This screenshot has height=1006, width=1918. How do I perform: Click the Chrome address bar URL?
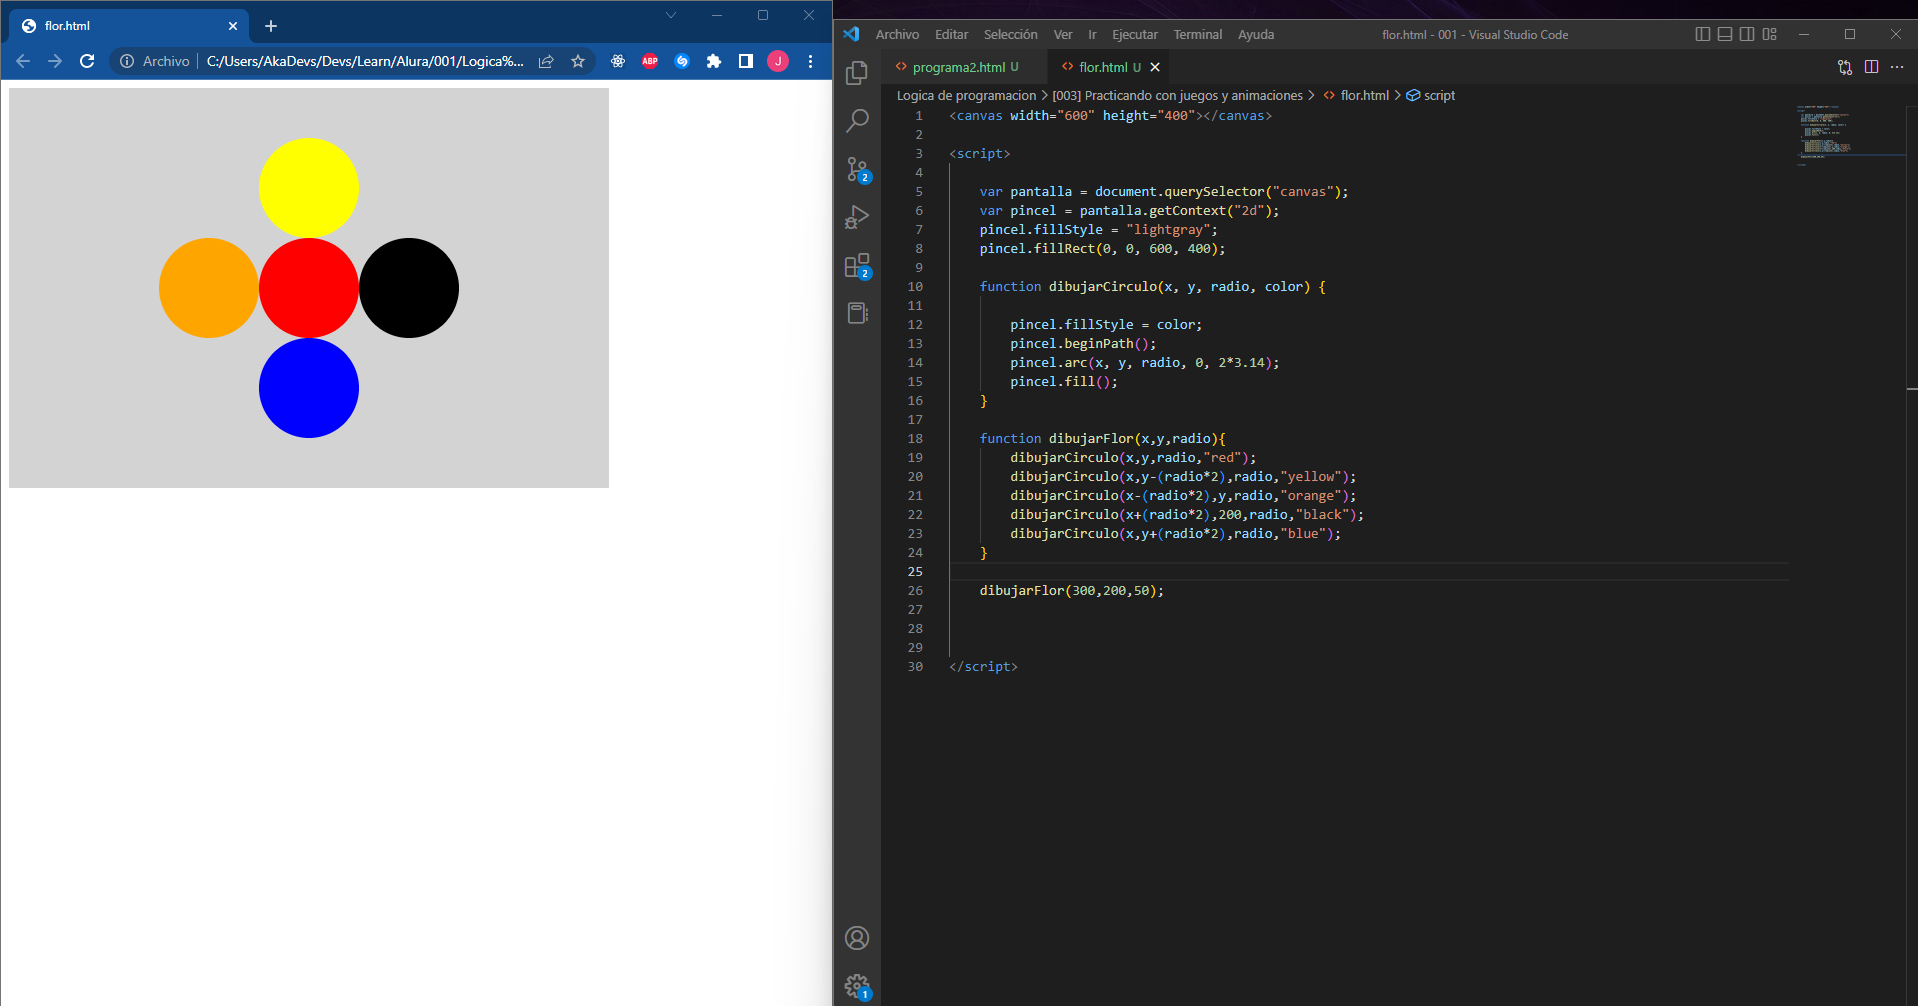coord(365,61)
